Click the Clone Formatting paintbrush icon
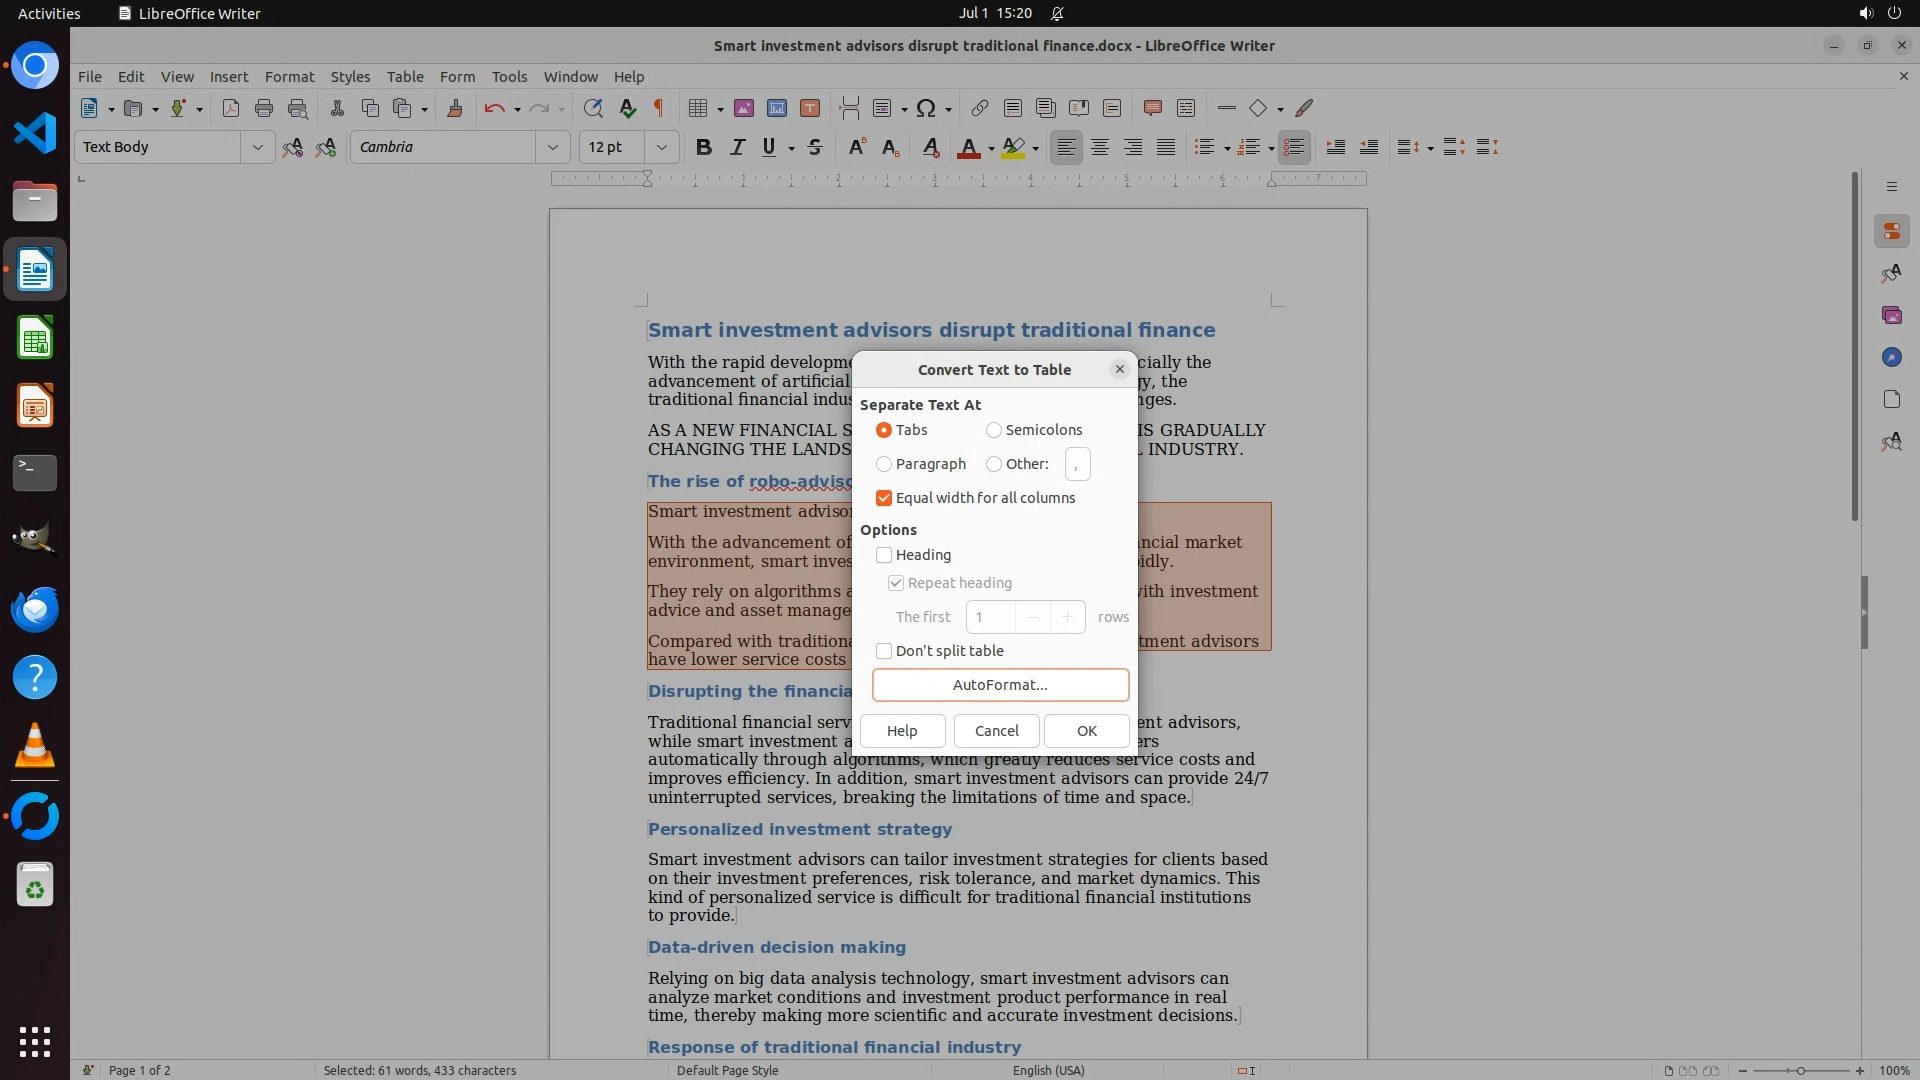The width and height of the screenshot is (1920, 1080). pos(454,108)
